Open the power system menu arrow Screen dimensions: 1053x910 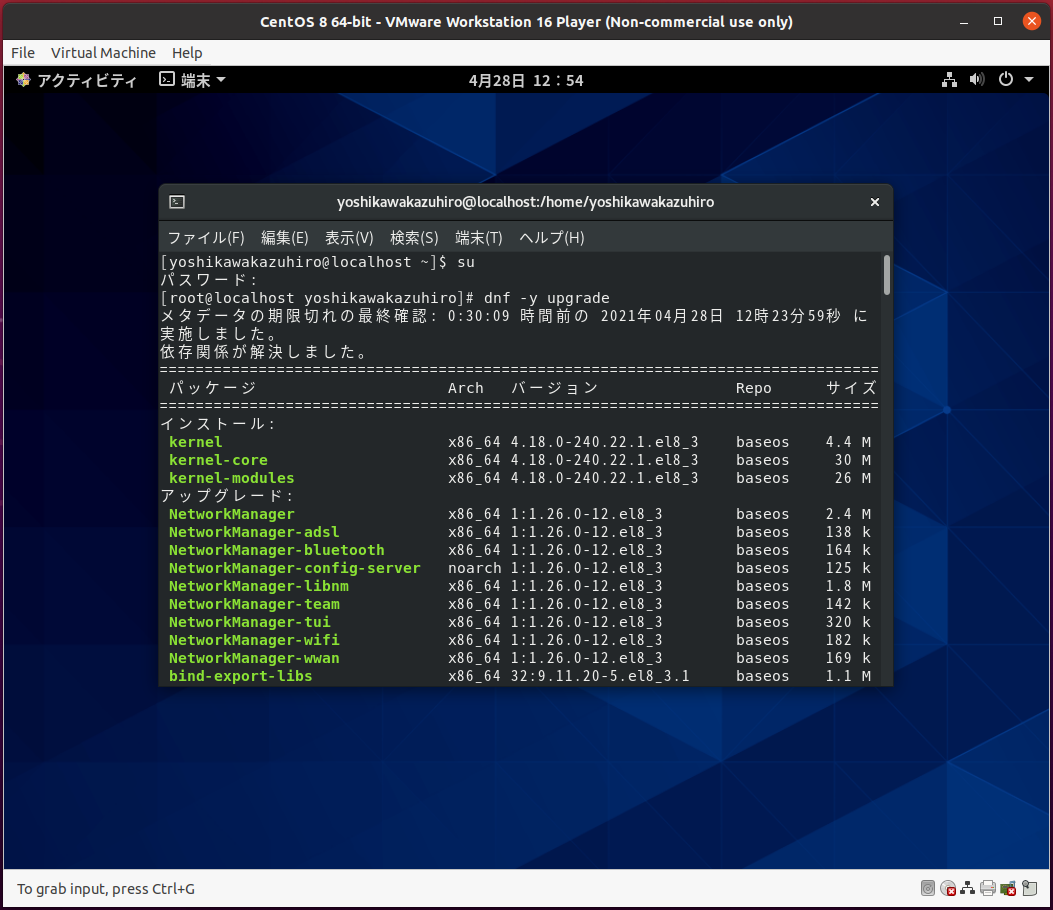click(x=1029, y=80)
